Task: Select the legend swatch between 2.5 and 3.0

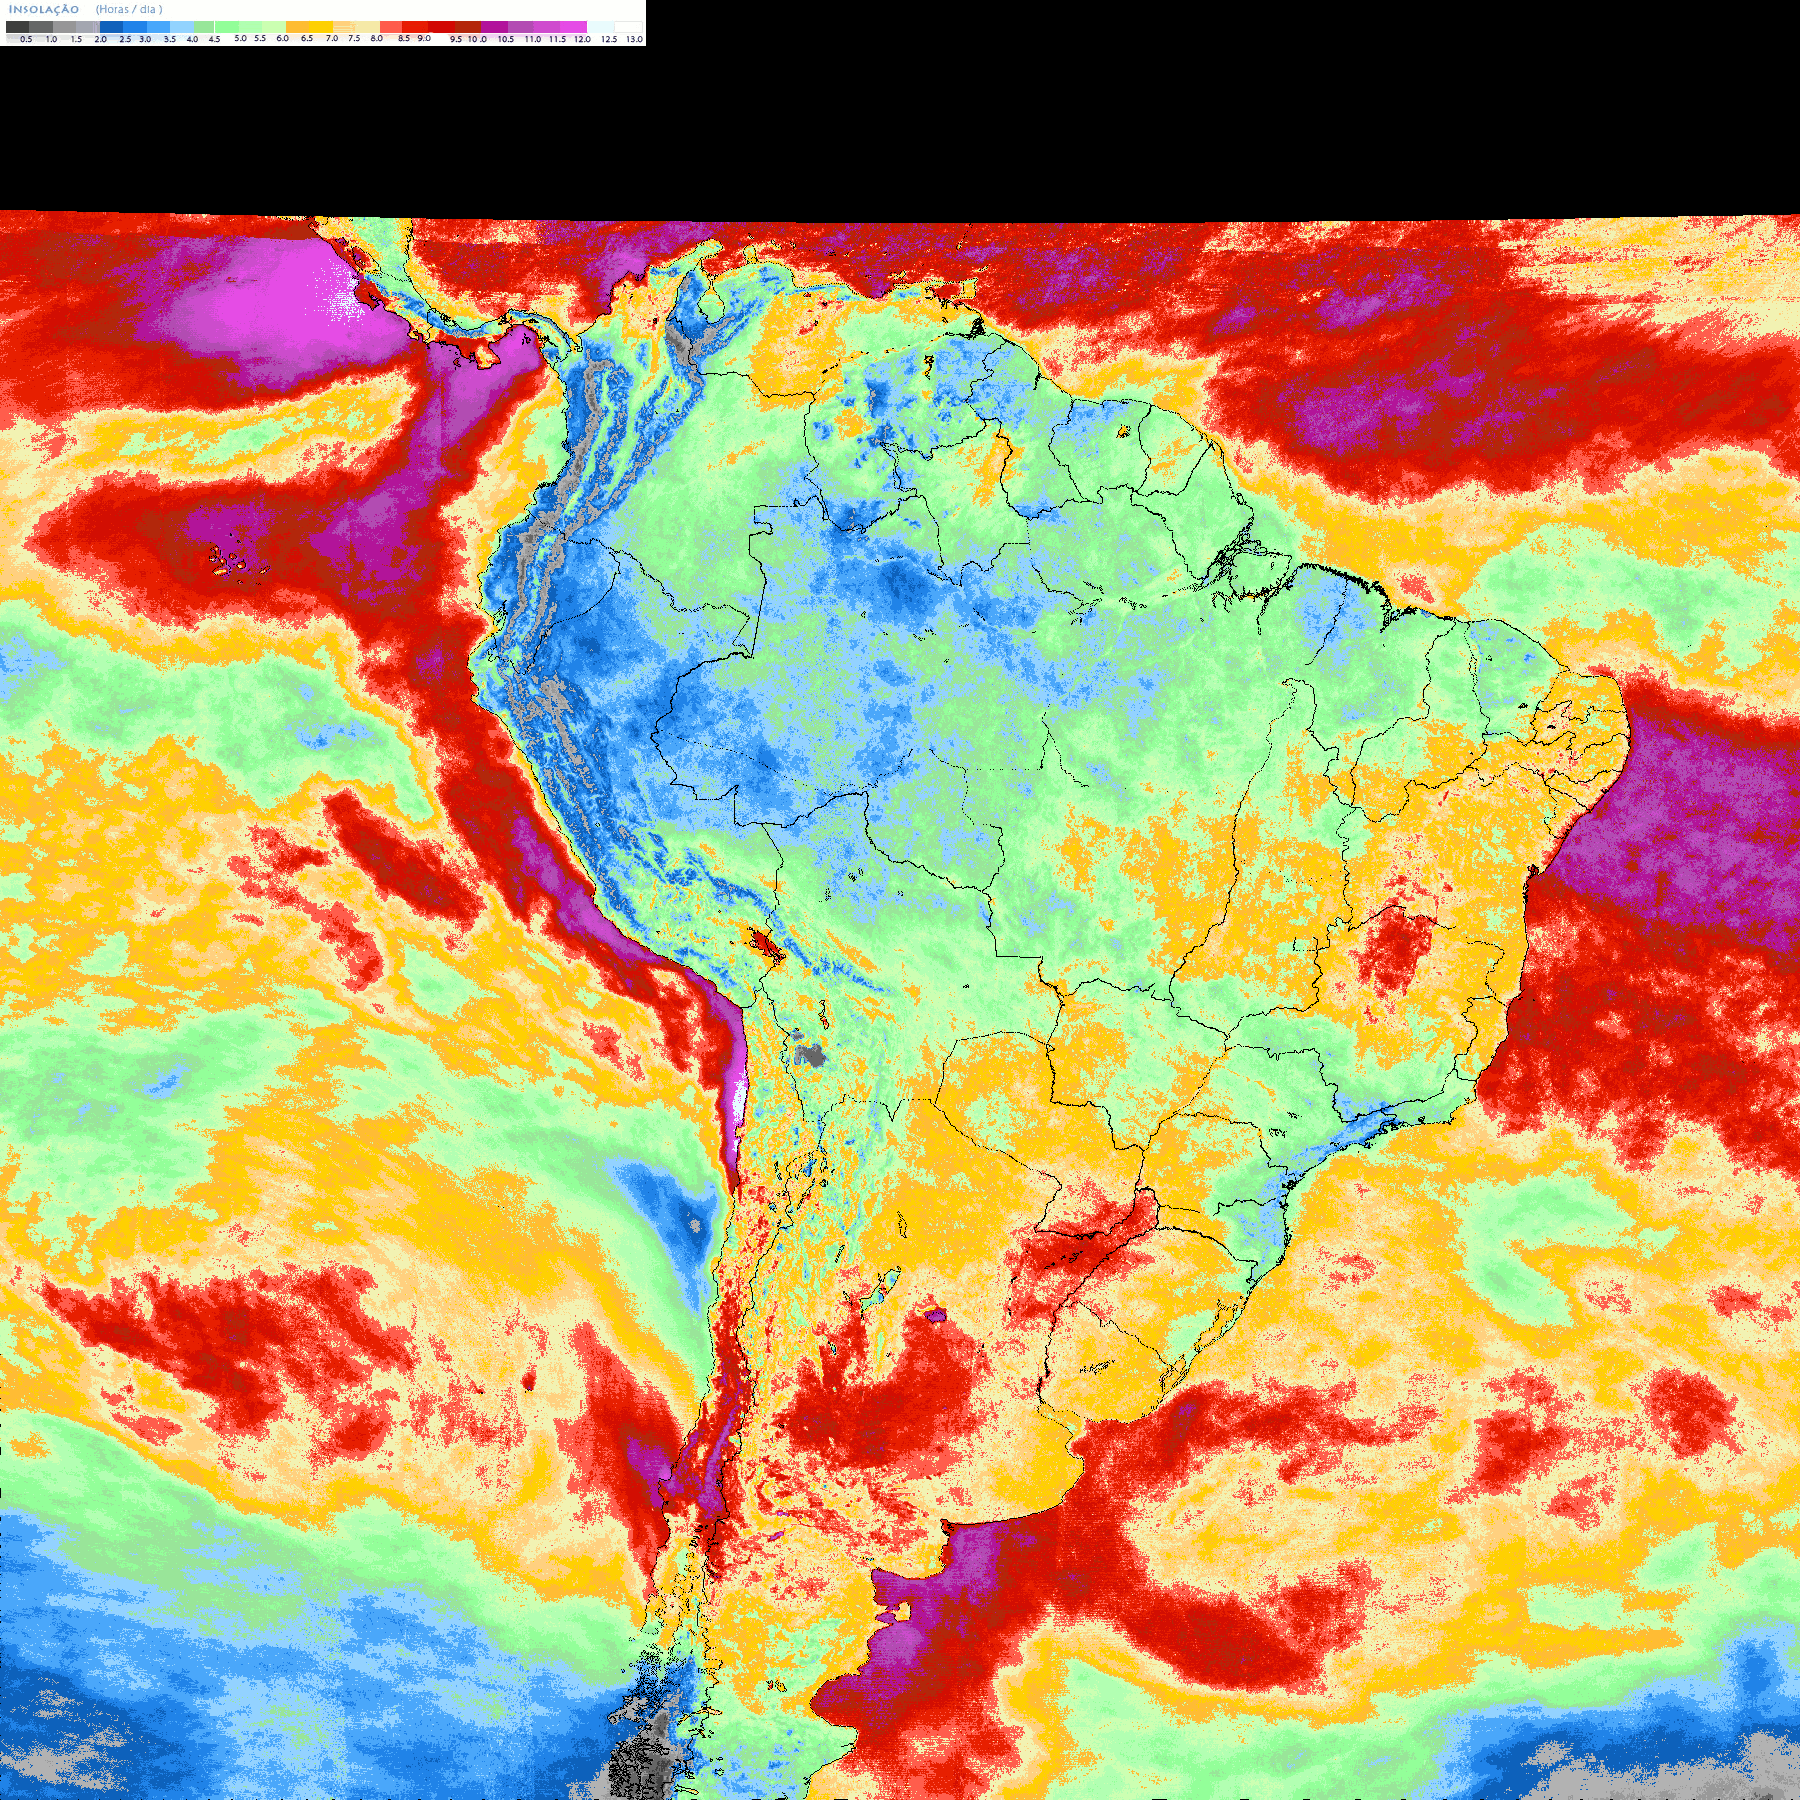Action: click(135, 27)
